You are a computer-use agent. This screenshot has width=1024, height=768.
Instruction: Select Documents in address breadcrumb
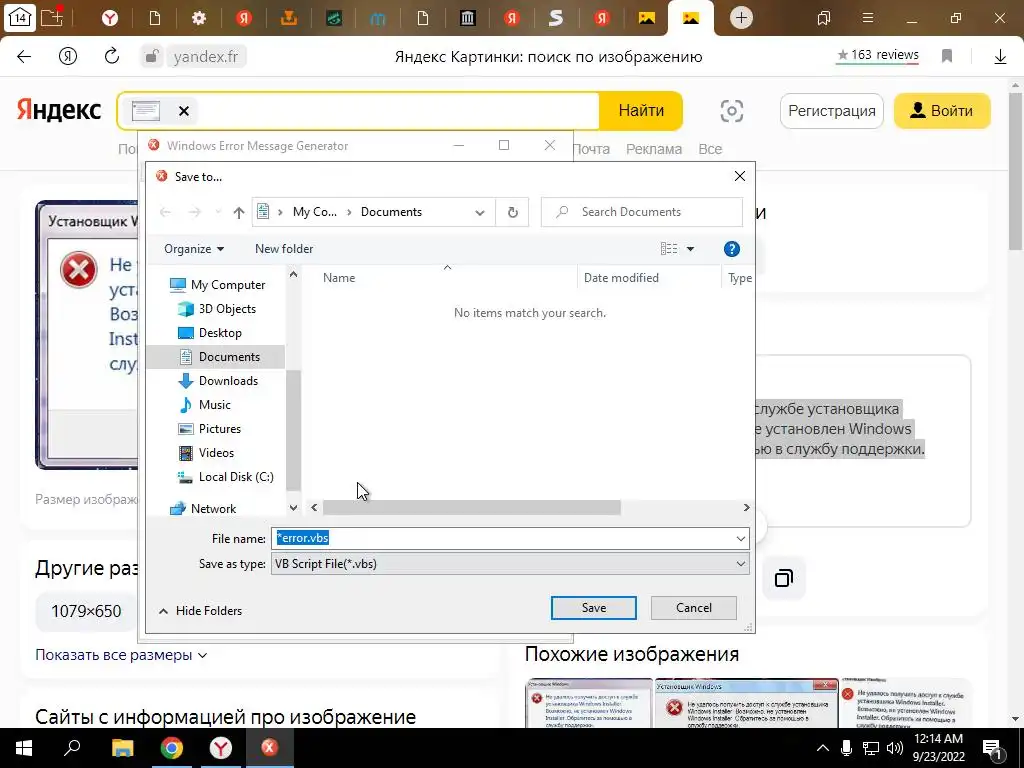(x=391, y=212)
